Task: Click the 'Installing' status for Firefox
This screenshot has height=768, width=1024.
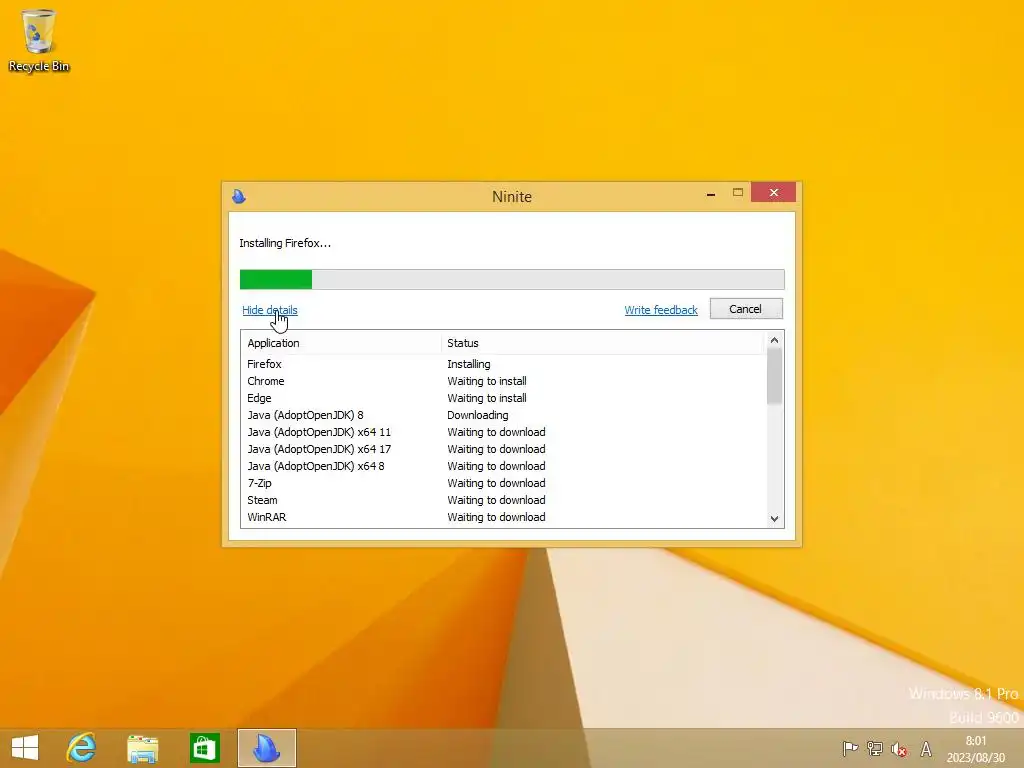Action: (x=468, y=364)
